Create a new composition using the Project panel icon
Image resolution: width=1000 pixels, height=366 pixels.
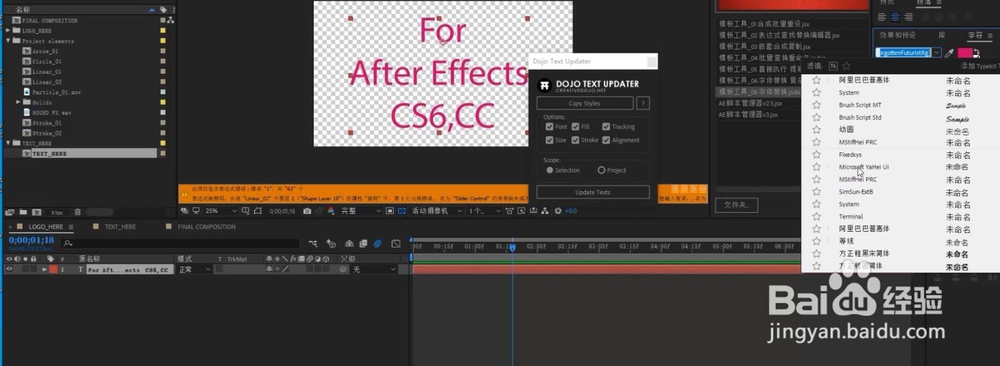(36, 212)
